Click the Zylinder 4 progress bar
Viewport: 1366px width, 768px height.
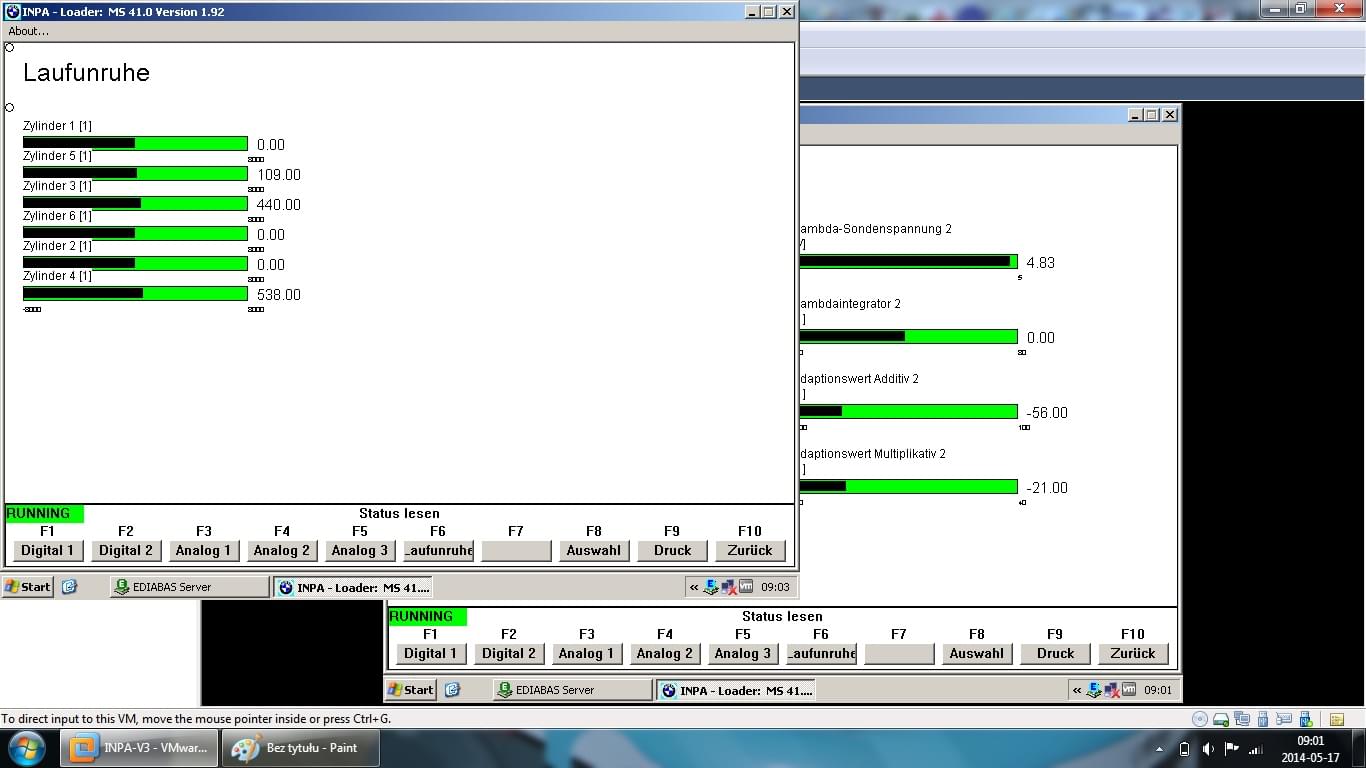pos(135,293)
